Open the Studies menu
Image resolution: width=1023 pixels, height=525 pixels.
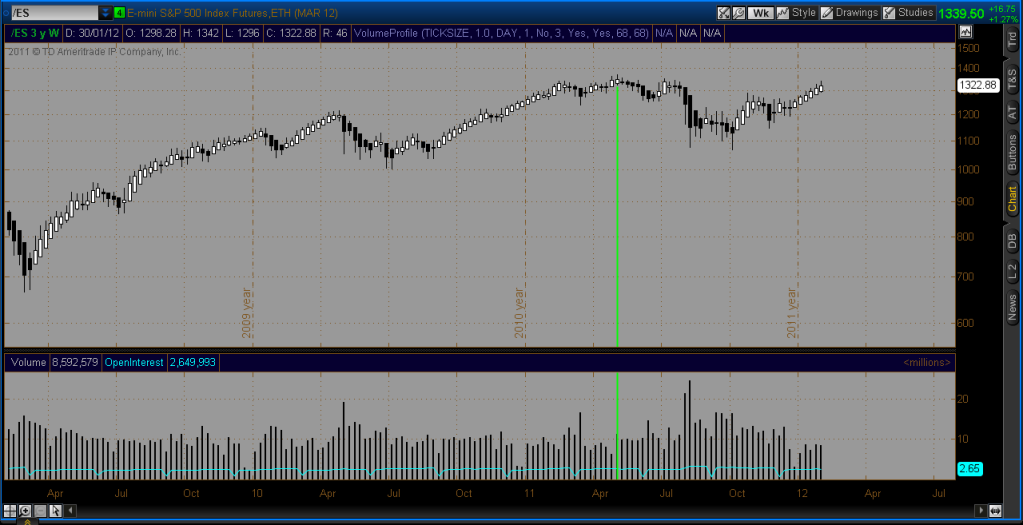tap(908, 13)
